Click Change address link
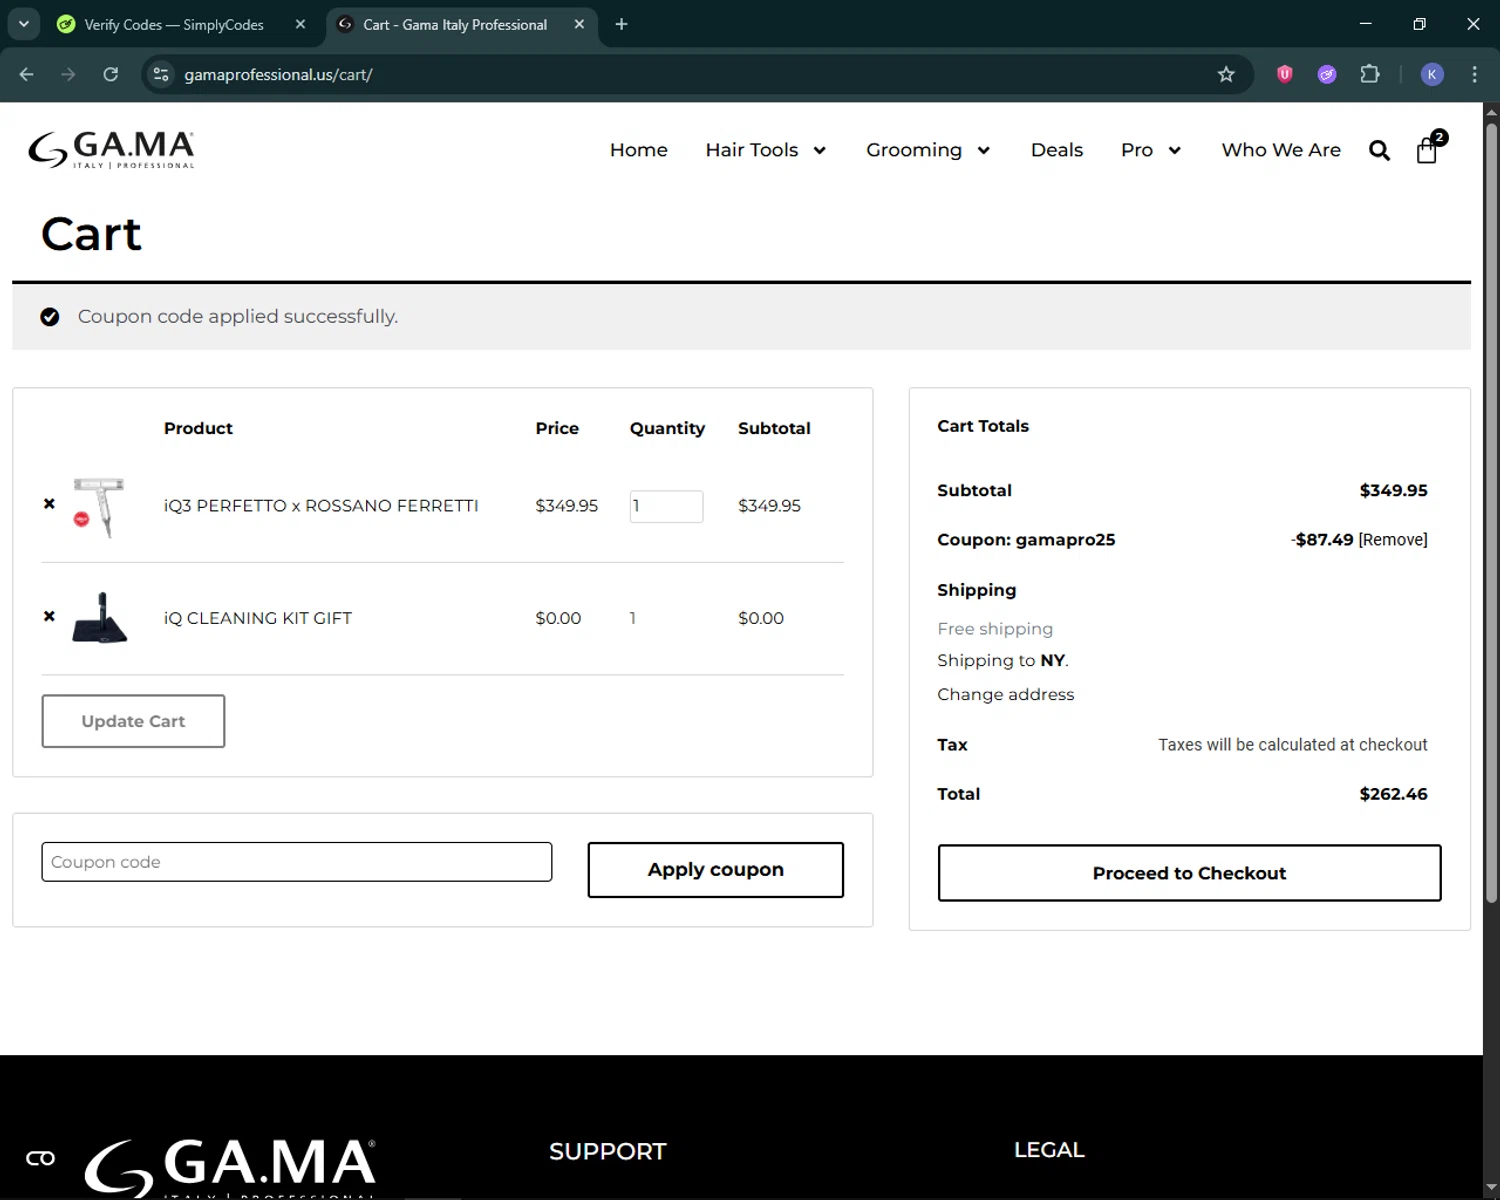This screenshot has width=1500, height=1200. click(1005, 694)
